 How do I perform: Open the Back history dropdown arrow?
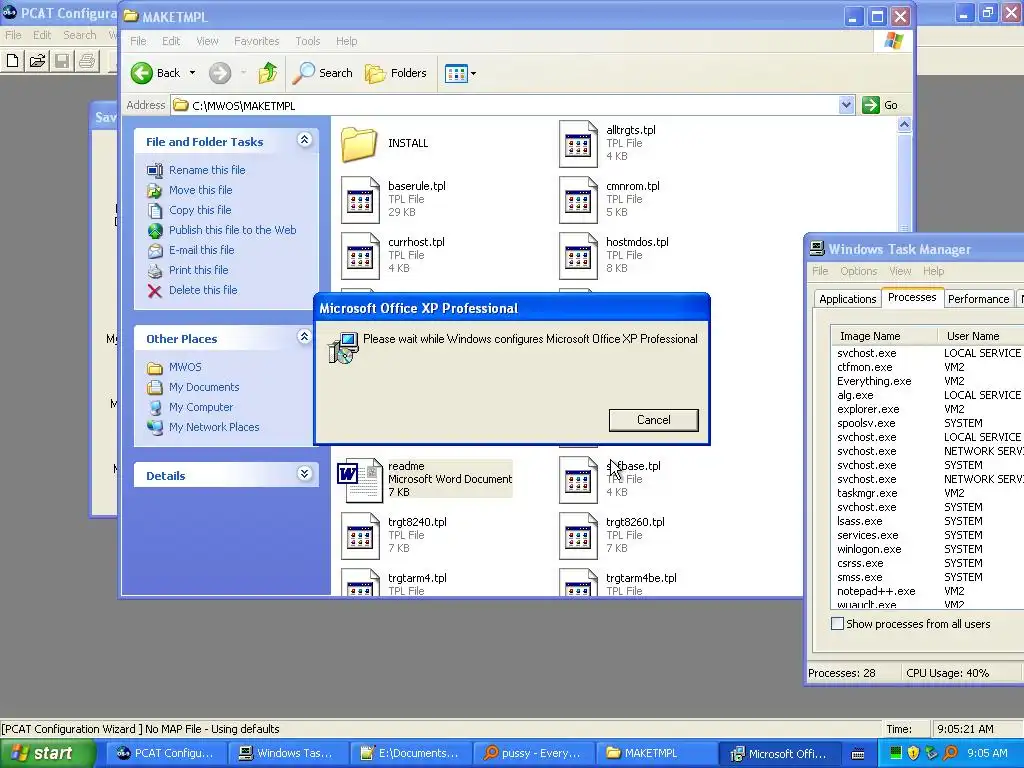(x=192, y=73)
